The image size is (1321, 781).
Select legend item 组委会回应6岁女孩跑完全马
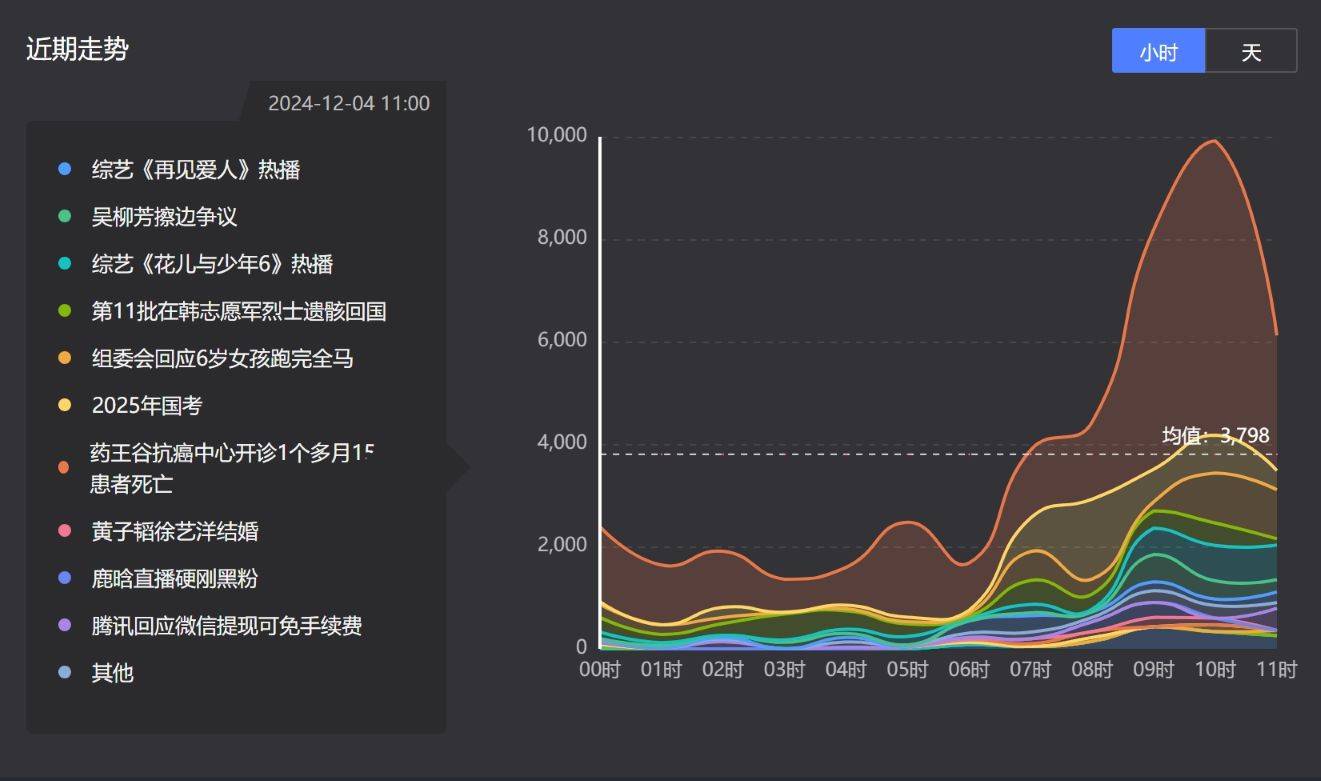tap(222, 358)
